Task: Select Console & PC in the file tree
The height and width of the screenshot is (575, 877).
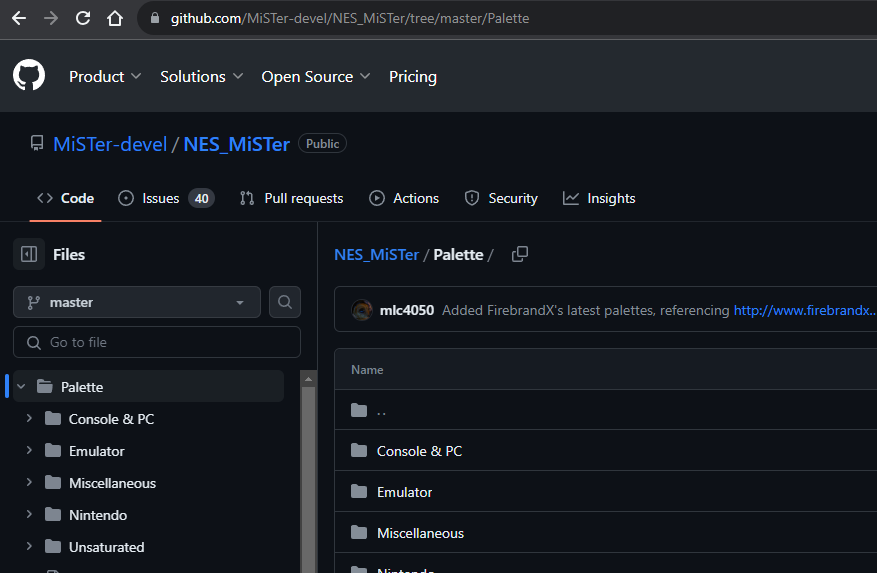Action: pos(111,419)
